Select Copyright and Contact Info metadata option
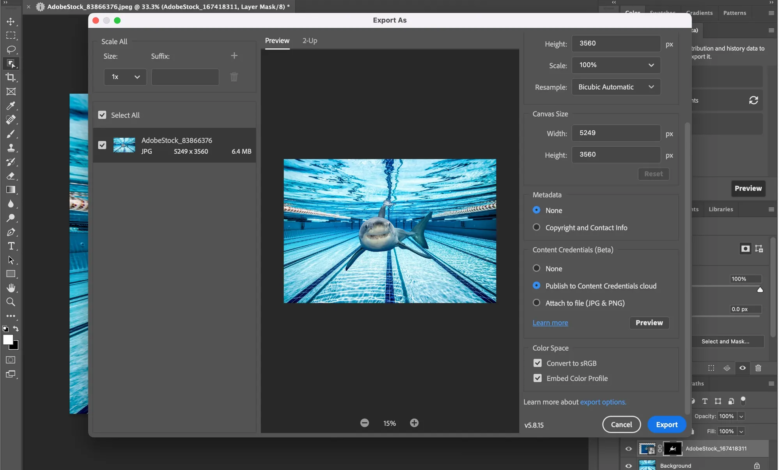Image resolution: width=780 pixels, height=470 pixels. click(537, 227)
